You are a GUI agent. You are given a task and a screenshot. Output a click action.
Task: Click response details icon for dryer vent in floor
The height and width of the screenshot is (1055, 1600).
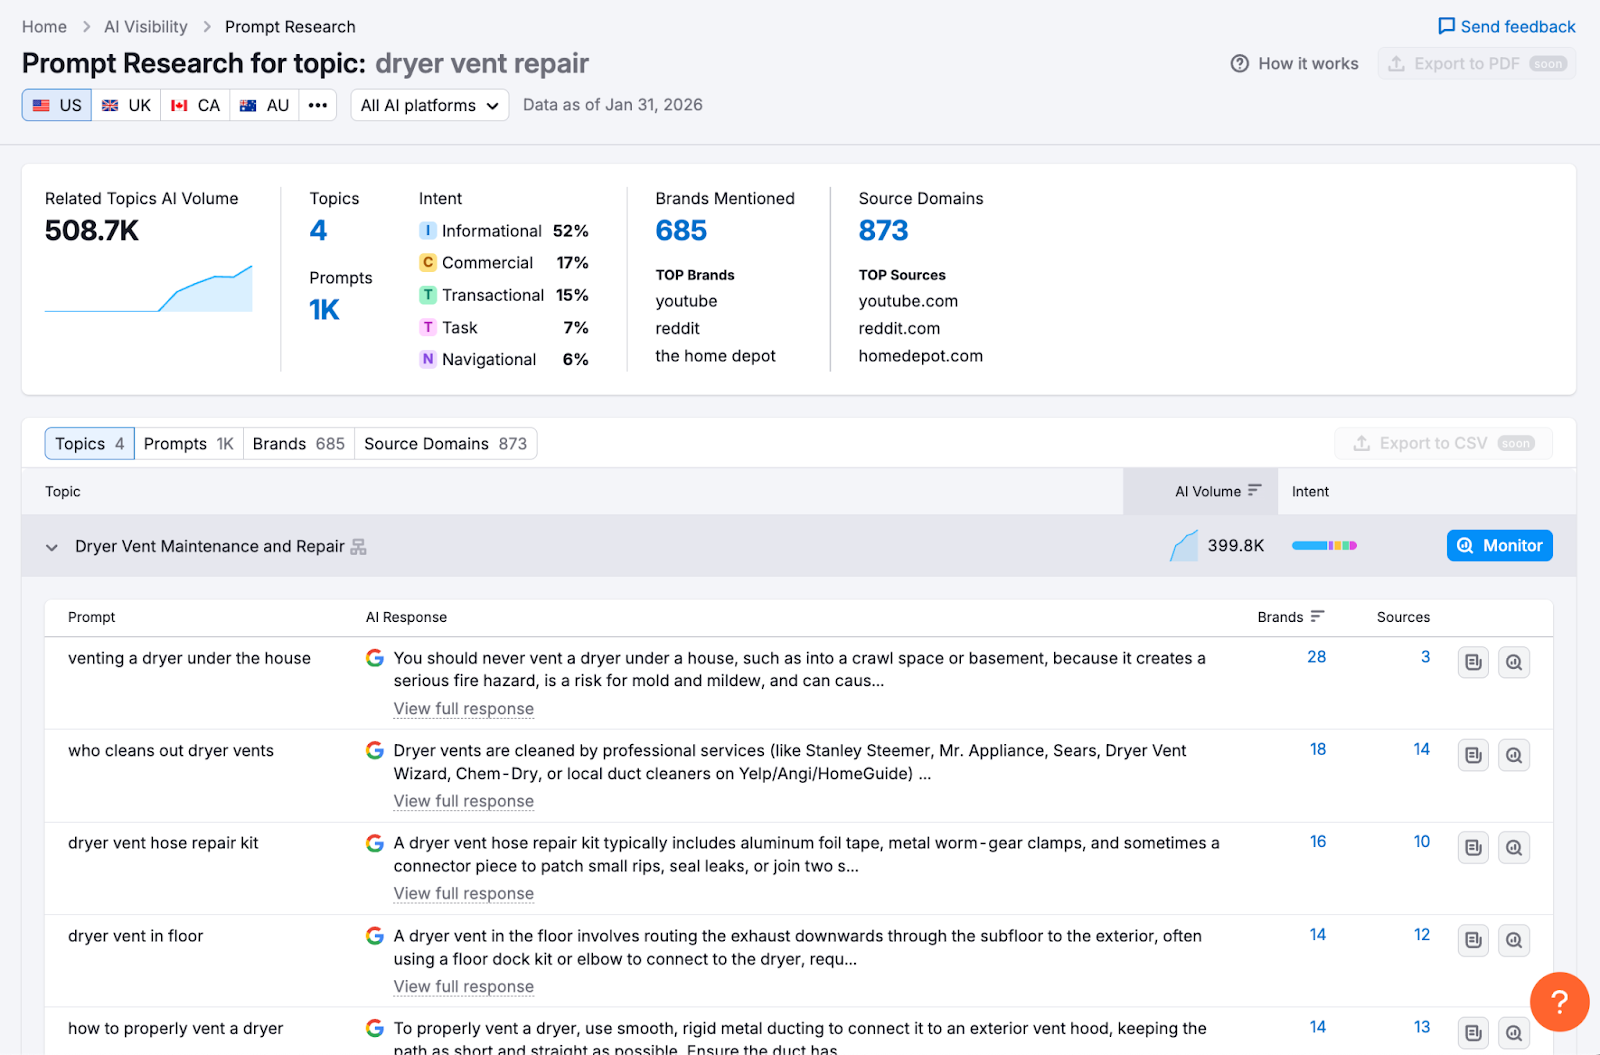pyautogui.click(x=1473, y=940)
